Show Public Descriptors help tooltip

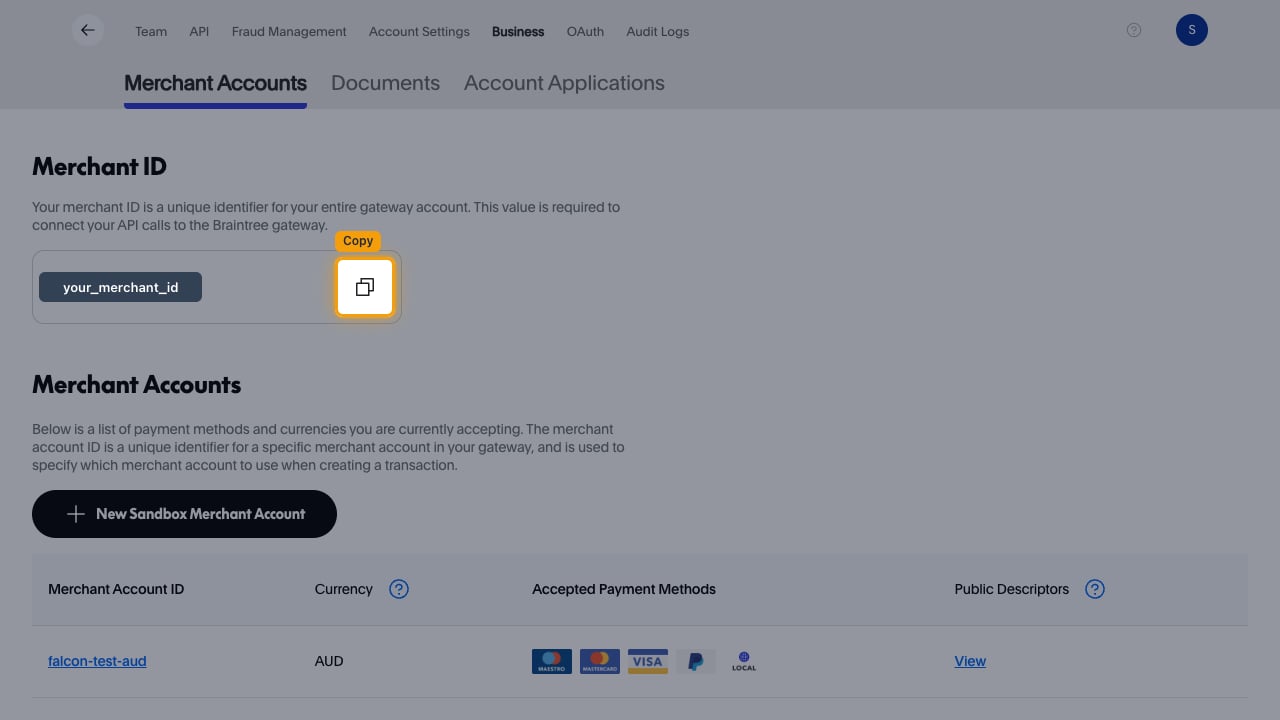(x=1095, y=589)
